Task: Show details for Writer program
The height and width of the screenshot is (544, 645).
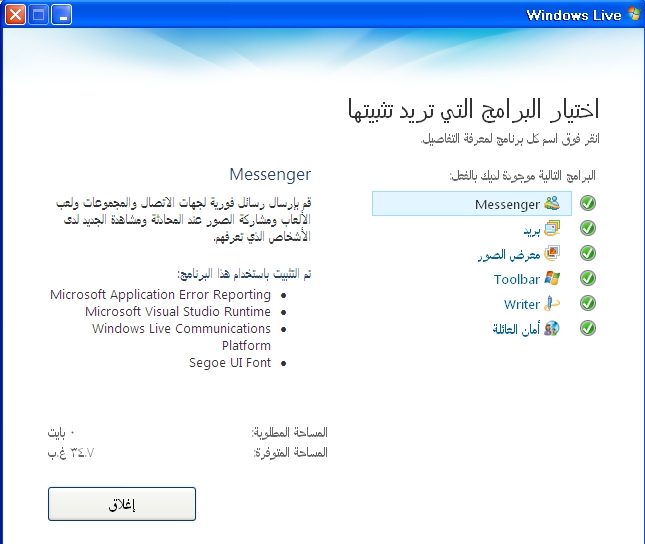Action: click(522, 305)
